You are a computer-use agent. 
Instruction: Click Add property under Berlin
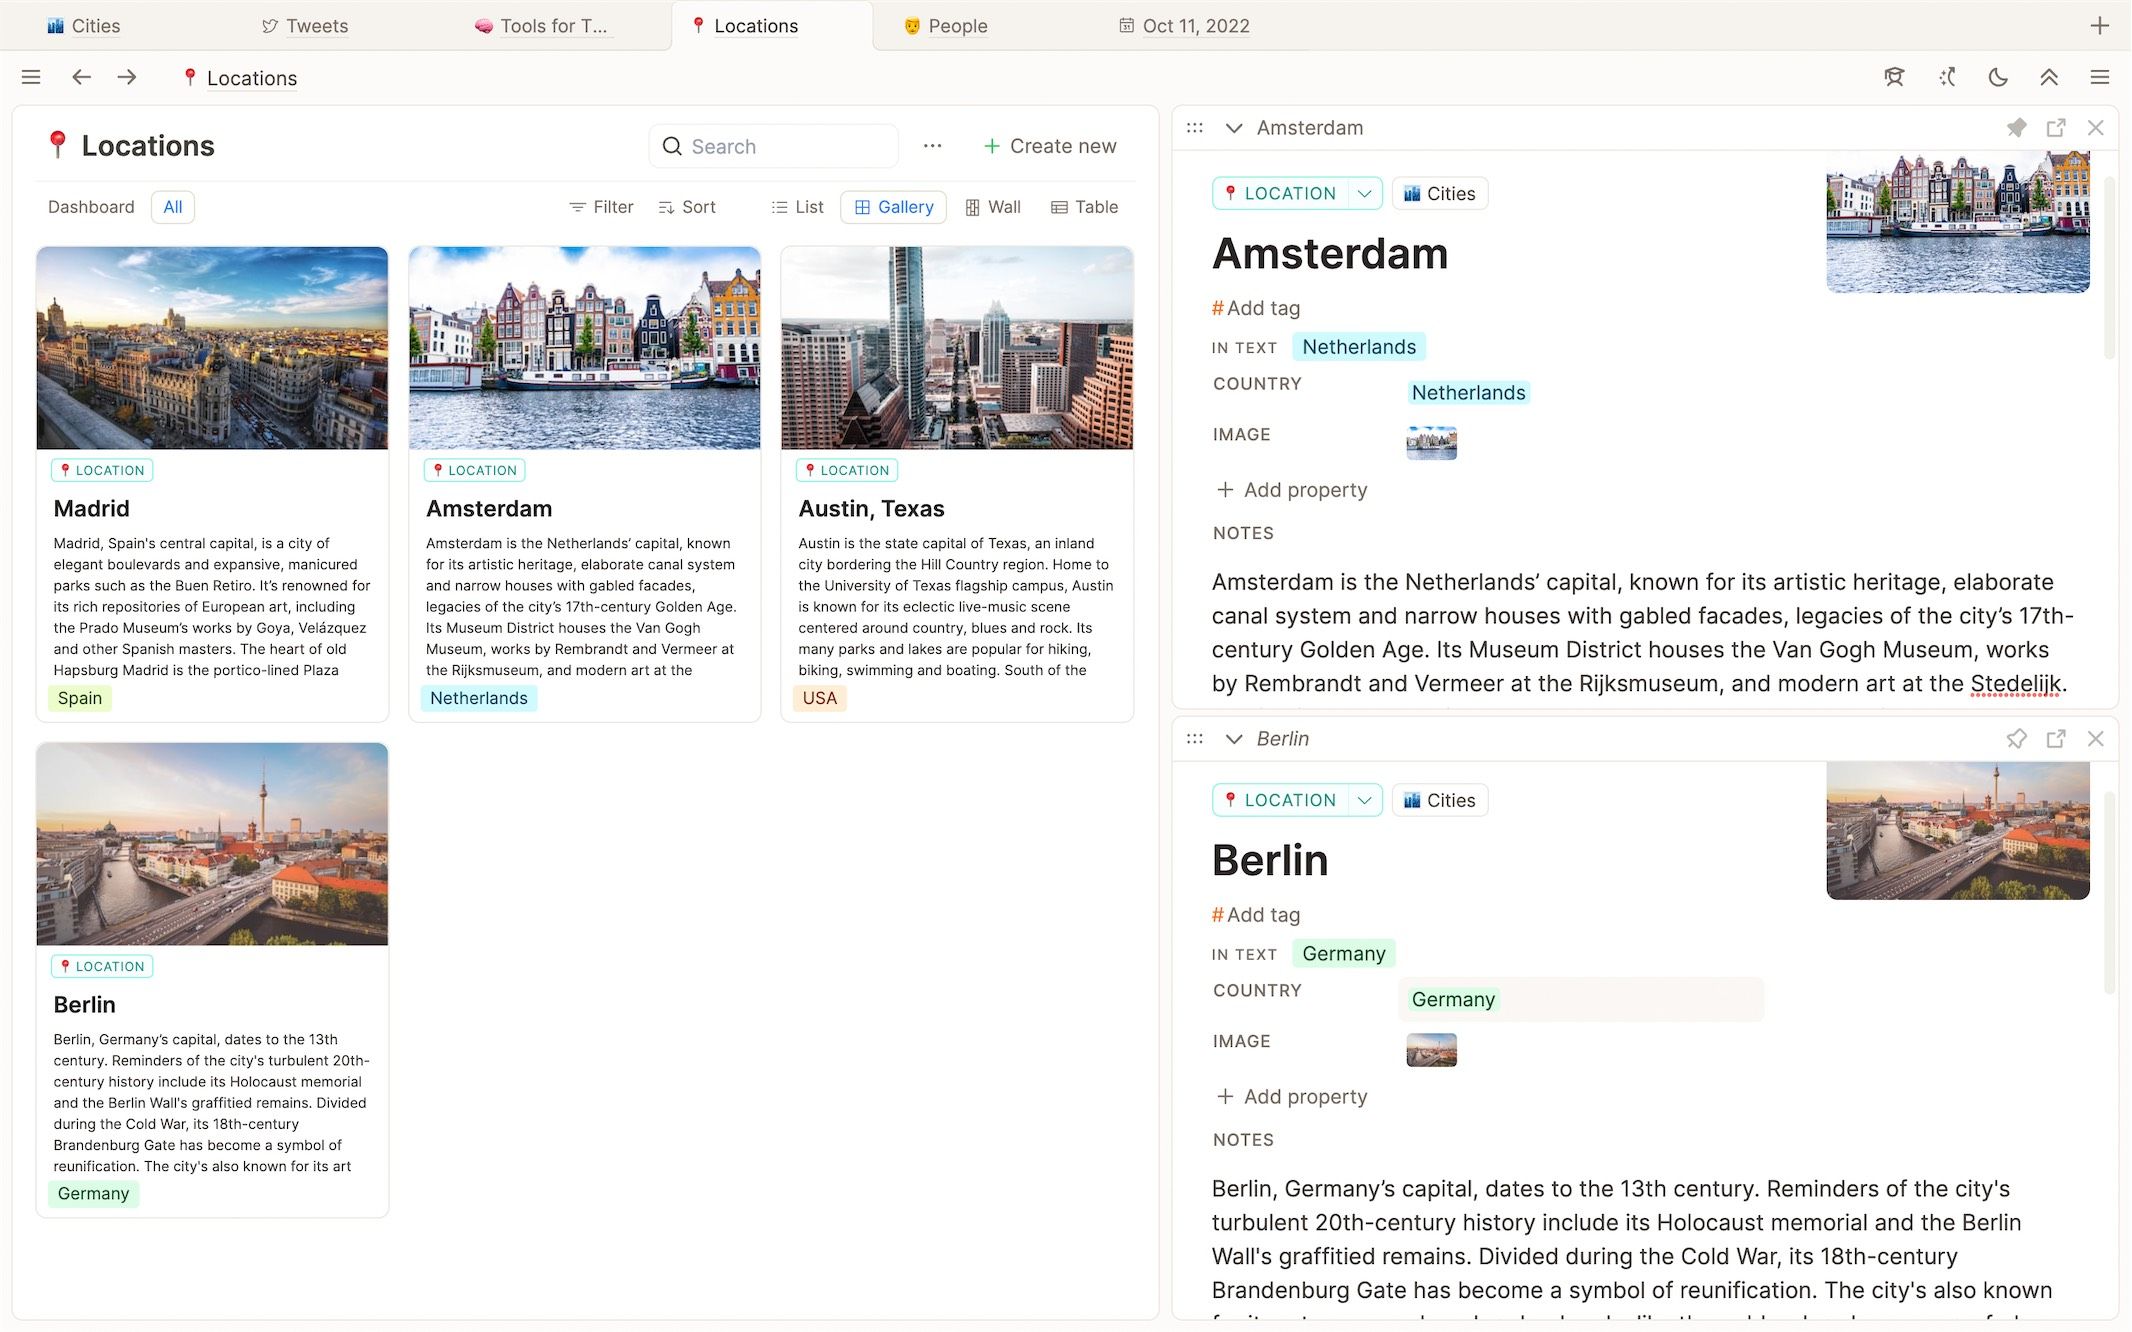click(1291, 1097)
